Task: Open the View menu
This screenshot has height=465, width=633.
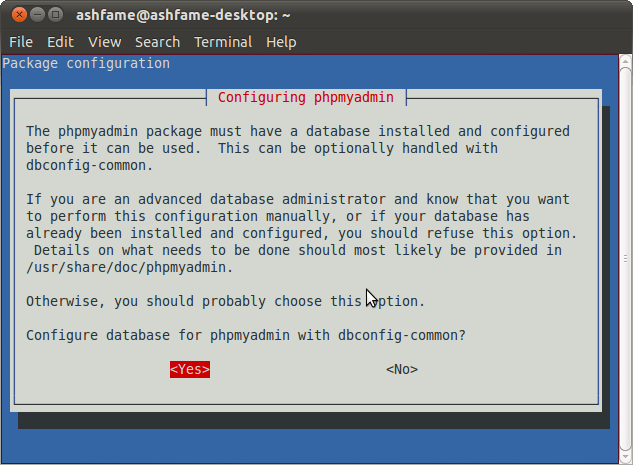Action: pos(105,42)
